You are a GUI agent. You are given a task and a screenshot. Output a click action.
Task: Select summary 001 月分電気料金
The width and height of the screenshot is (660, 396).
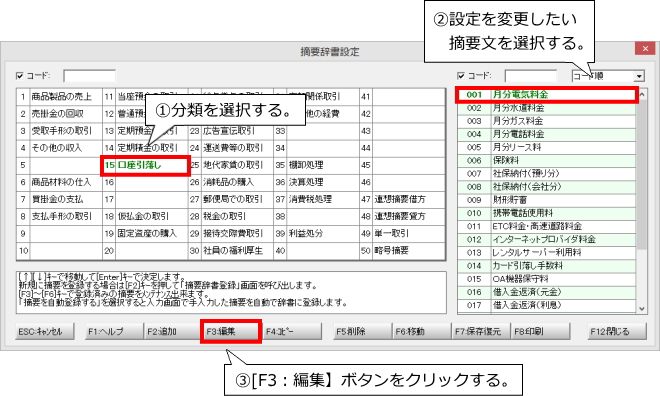pos(547,95)
